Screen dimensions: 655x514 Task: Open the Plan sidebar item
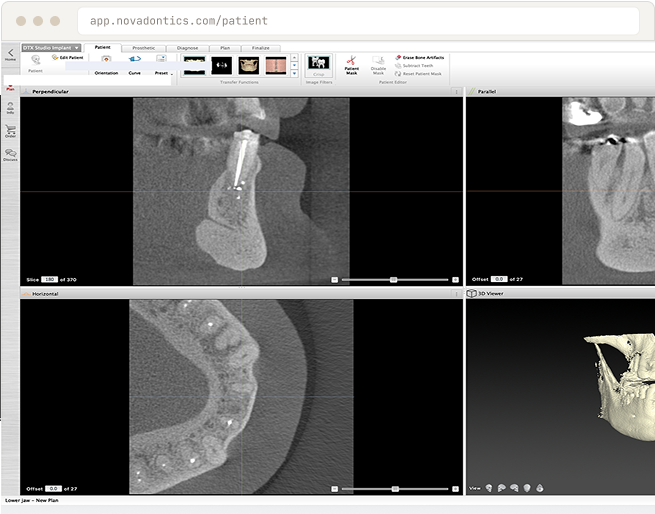pos(10,88)
